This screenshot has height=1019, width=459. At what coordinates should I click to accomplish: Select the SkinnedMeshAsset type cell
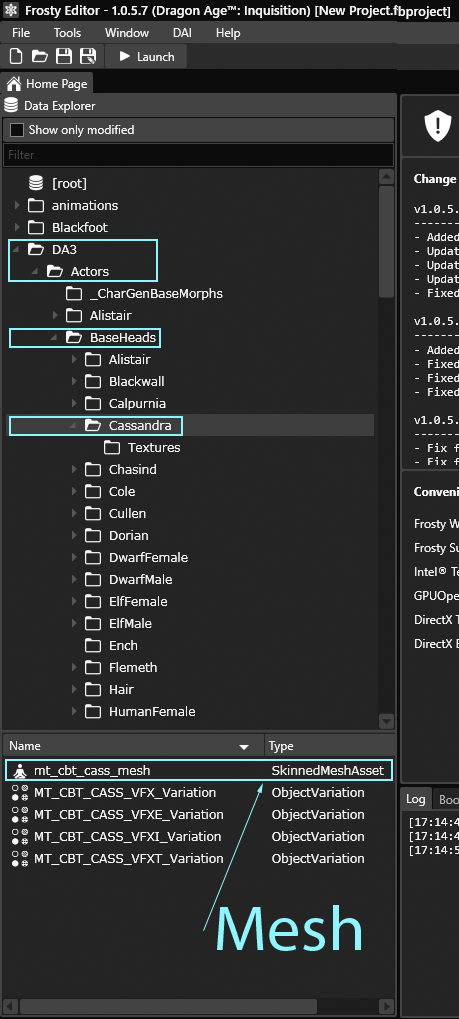point(328,771)
